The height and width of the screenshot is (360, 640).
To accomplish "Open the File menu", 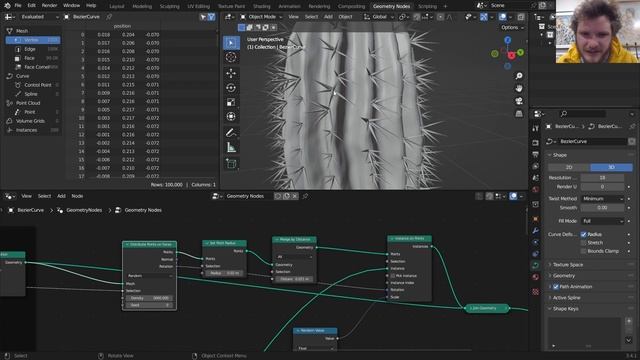I will 18,6.
